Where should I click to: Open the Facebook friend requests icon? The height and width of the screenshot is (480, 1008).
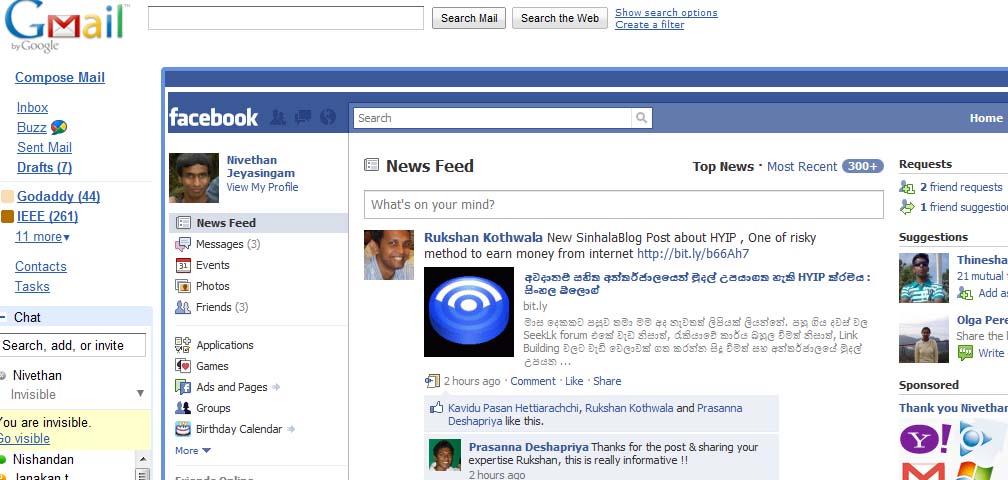(x=278, y=117)
